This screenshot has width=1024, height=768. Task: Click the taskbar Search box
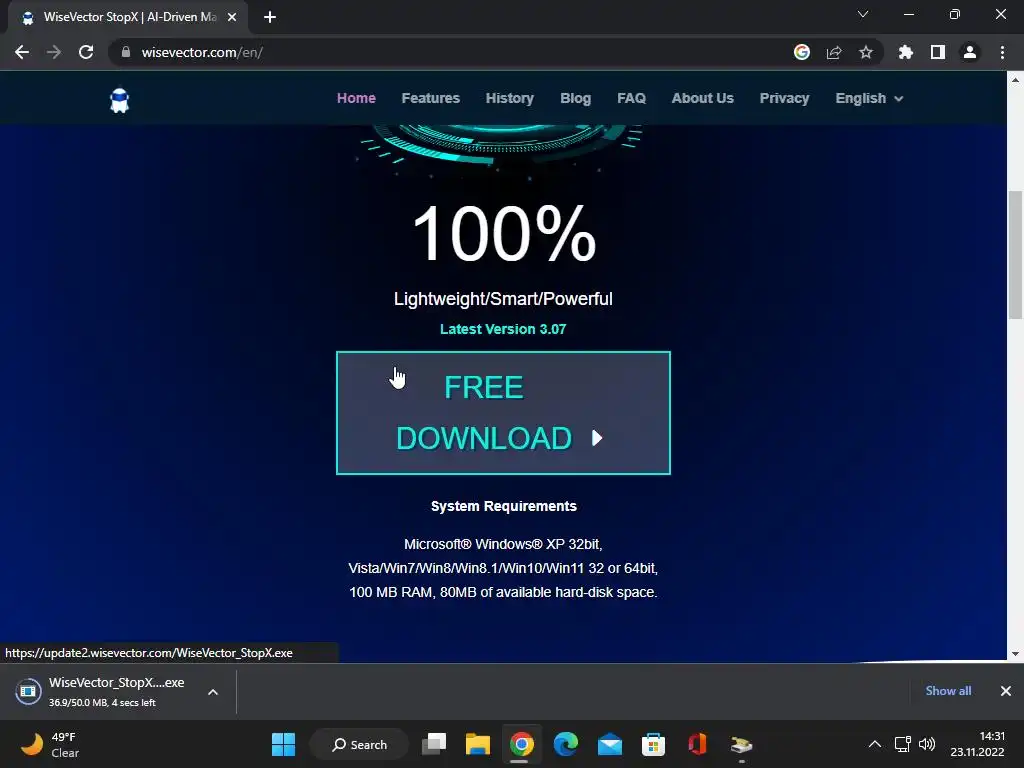pos(359,744)
